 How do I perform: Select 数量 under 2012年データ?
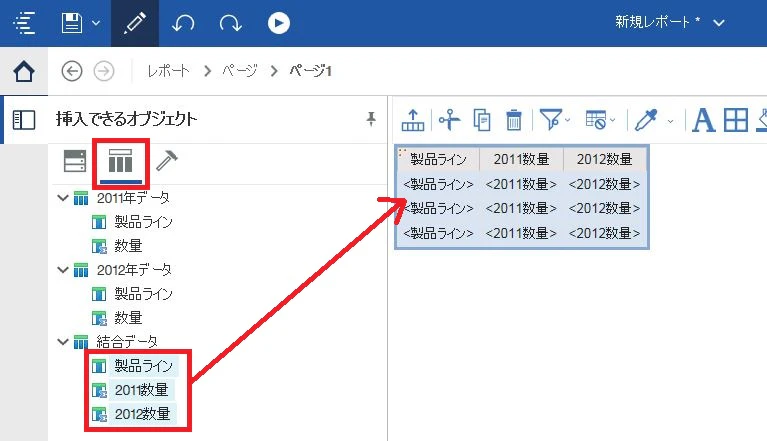pos(128,318)
